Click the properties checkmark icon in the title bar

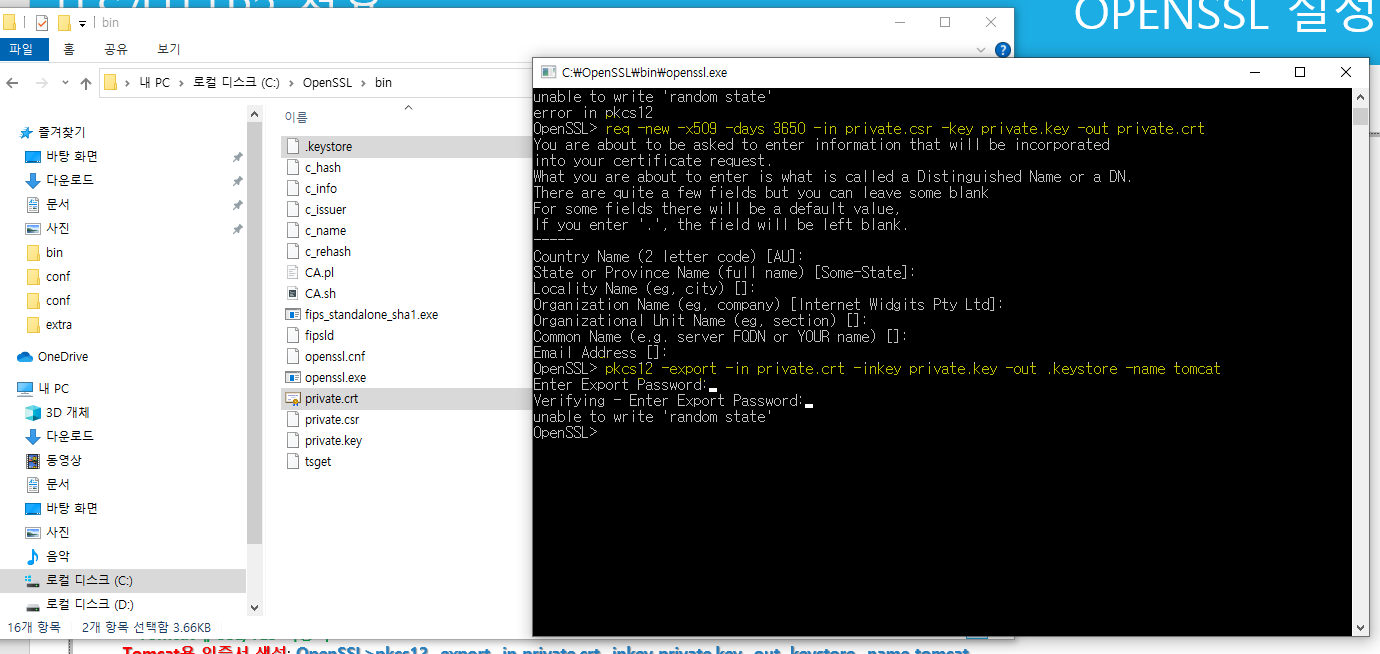click(x=41, y=22)
